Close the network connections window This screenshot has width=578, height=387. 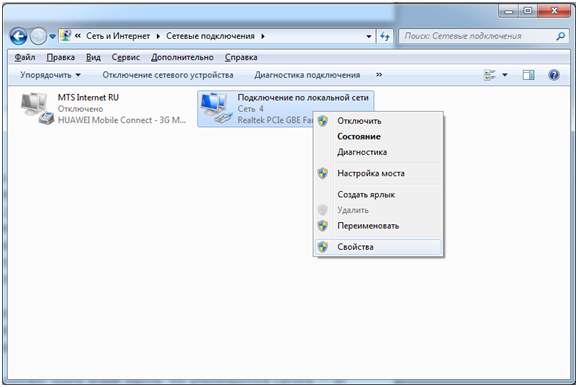(x=554, y=11)
